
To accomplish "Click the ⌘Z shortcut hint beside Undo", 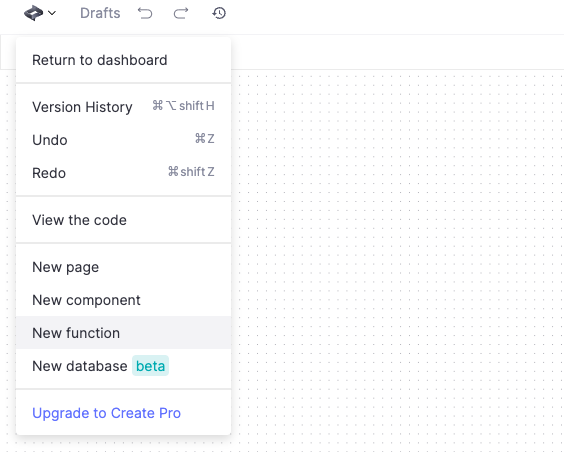I will click(205, 138).
